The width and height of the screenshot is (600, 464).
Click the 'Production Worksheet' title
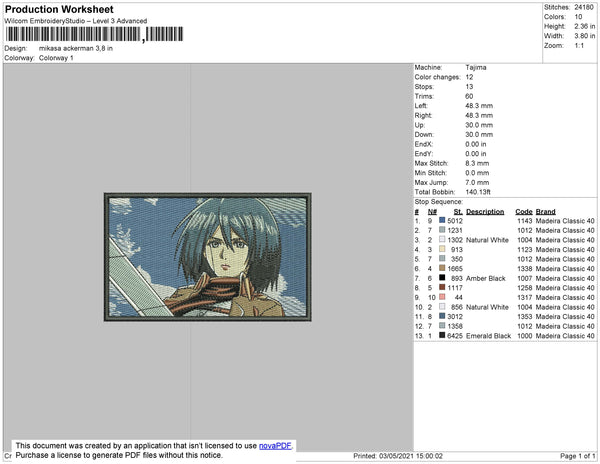coord(59,10)
